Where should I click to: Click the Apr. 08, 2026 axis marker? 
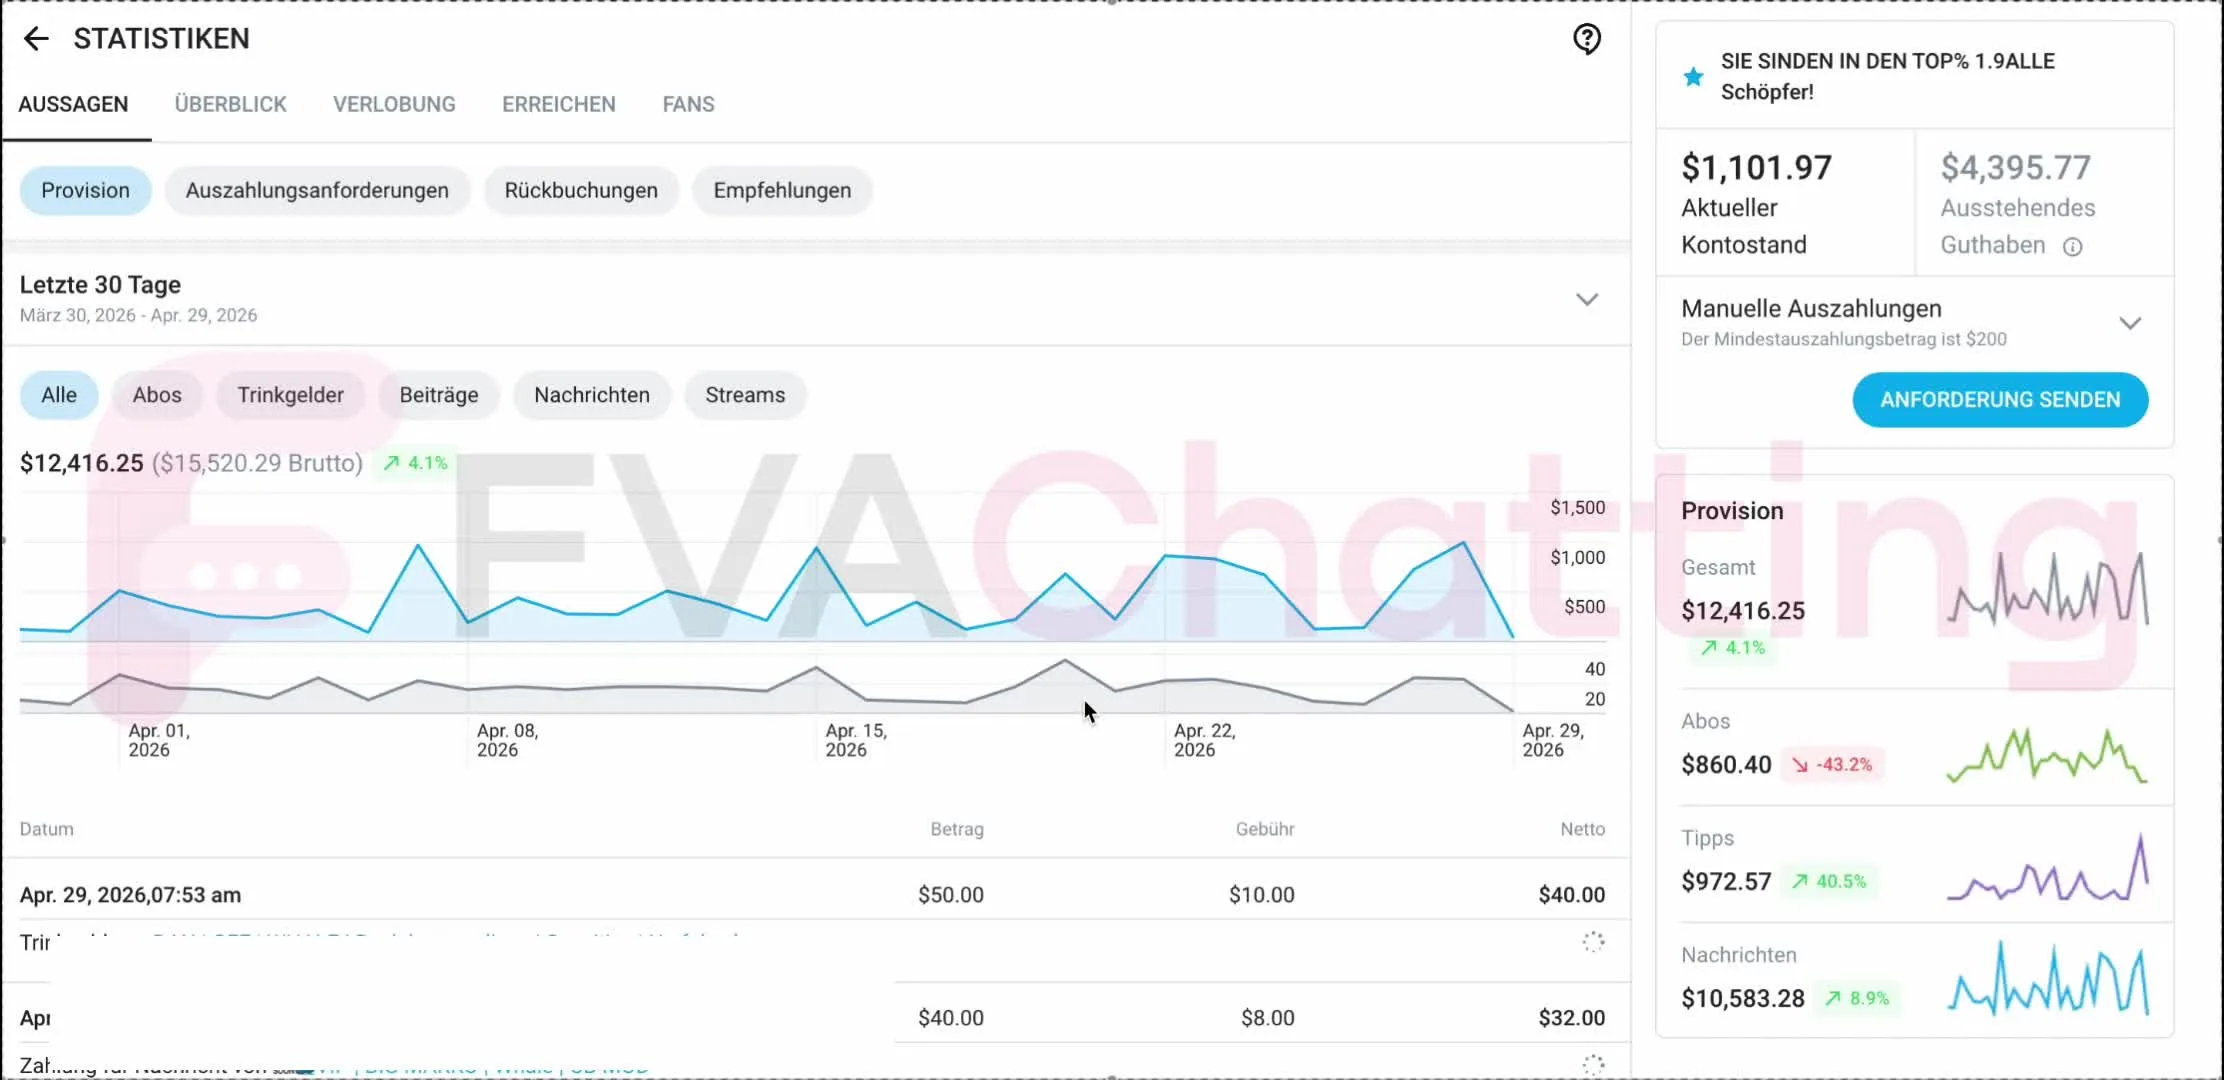tap(507, 740)
